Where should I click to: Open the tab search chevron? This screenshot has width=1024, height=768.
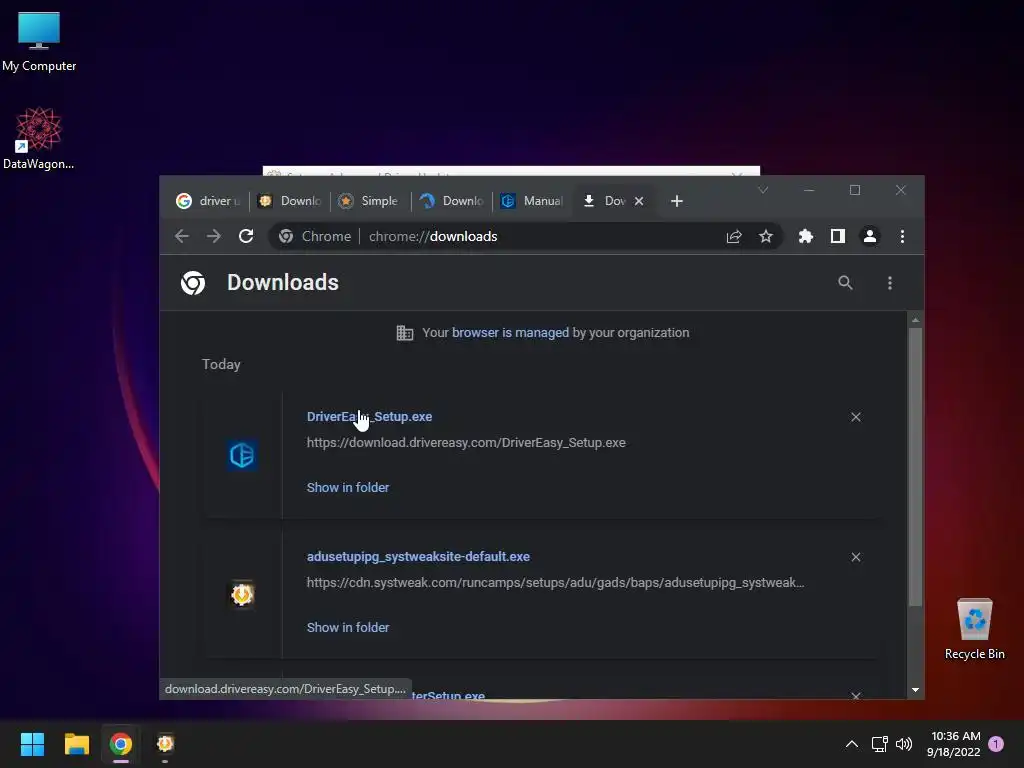(x=763, y=190)
